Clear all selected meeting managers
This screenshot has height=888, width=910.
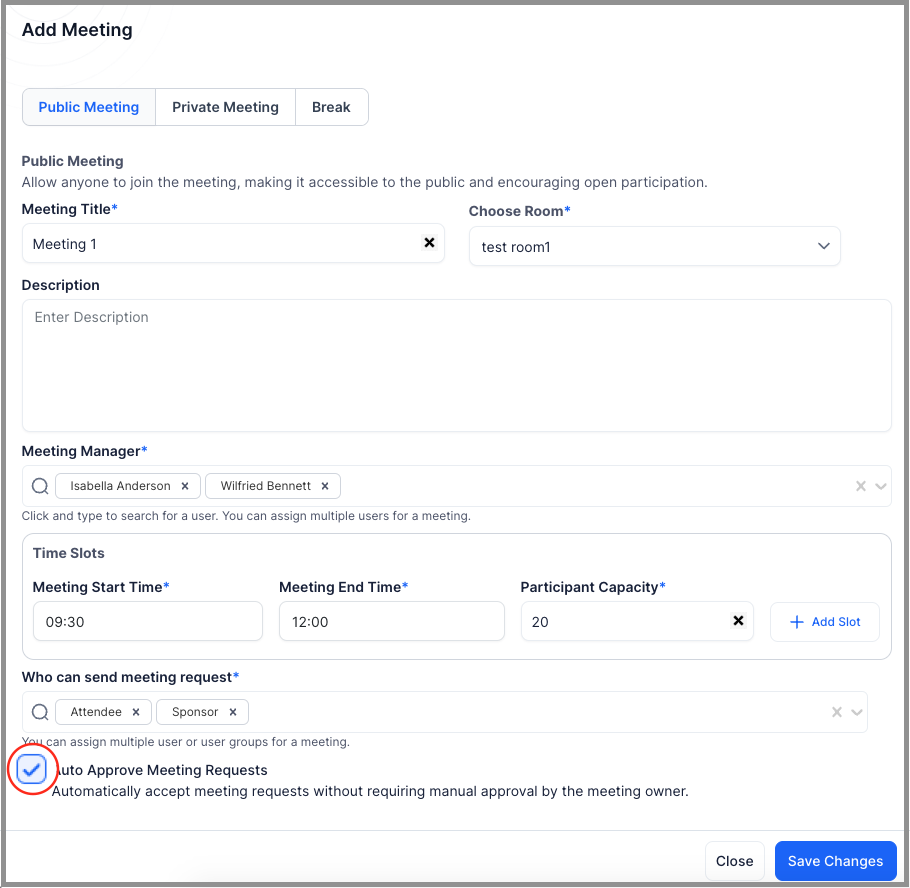[x=861, y=486]
